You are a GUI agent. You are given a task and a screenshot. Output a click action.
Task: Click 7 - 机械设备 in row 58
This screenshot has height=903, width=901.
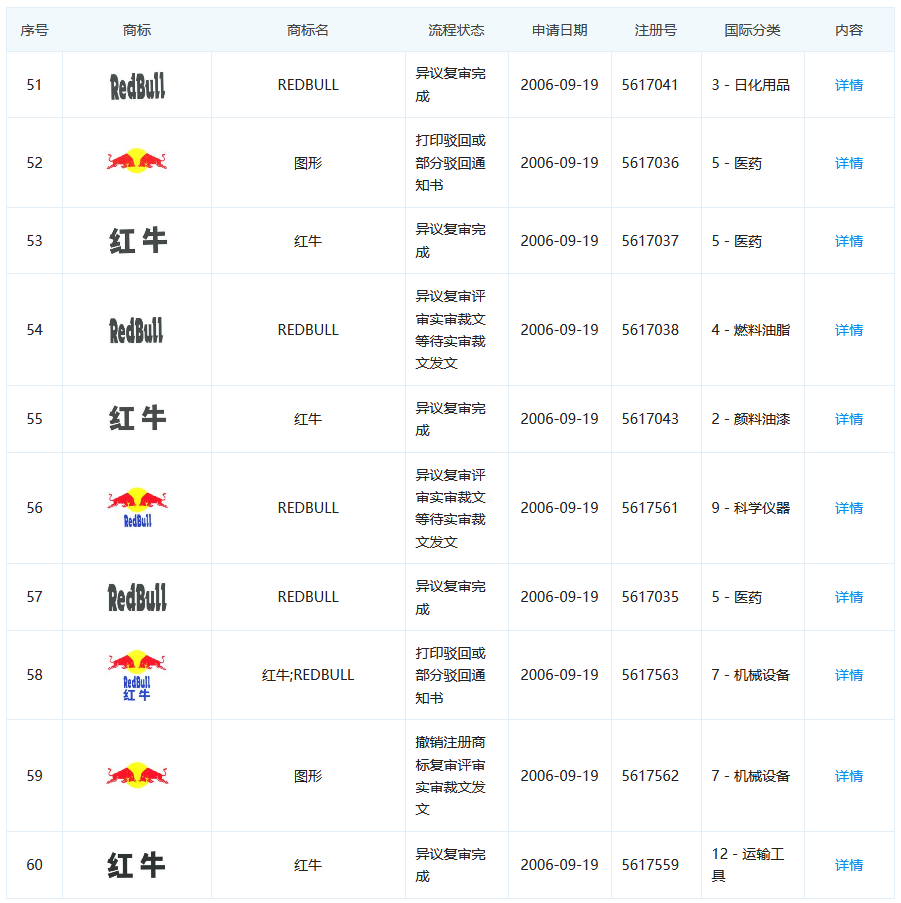tap(751, 675)
